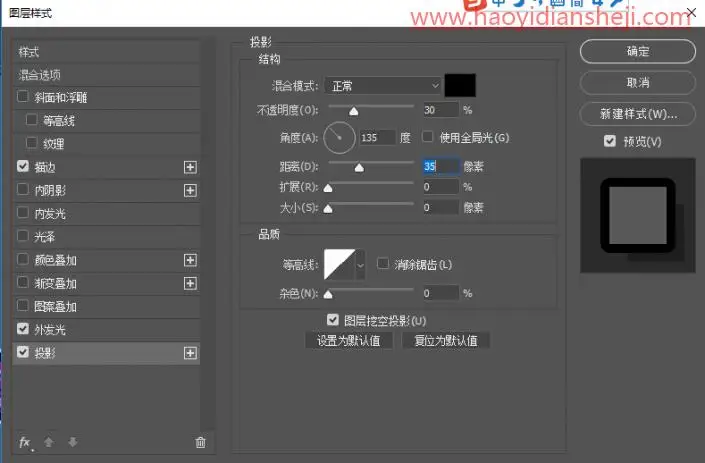This screenshot has width=705, height=463.
Task: Click the 取消 button
Action: (x=638, y=83)
